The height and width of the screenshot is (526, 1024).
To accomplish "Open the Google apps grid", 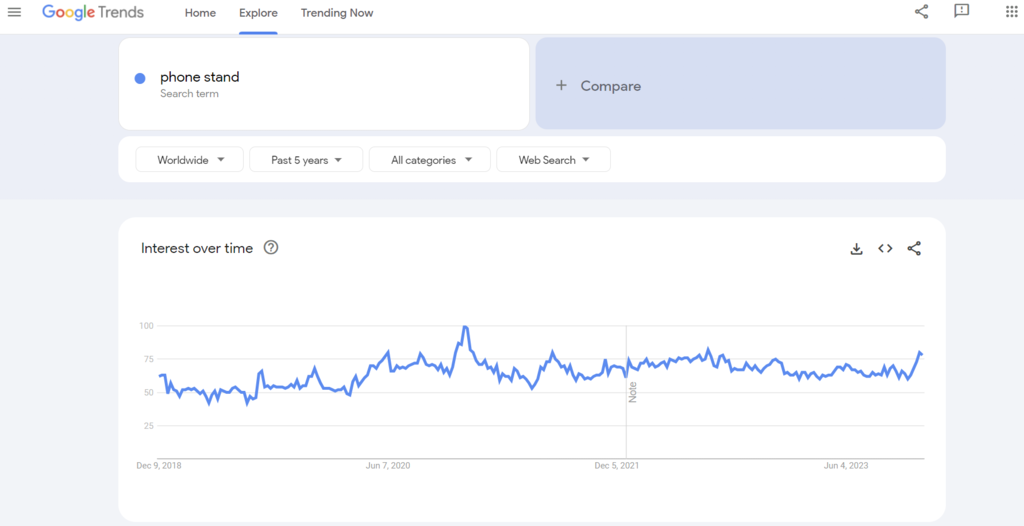I will (x=1011, y=12).
